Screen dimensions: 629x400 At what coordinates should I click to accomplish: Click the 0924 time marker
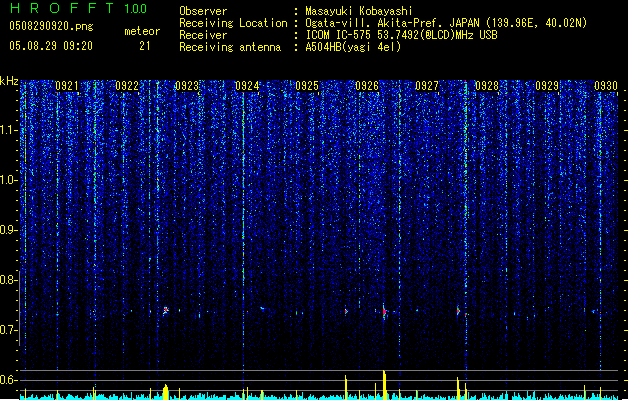(247, 86)
